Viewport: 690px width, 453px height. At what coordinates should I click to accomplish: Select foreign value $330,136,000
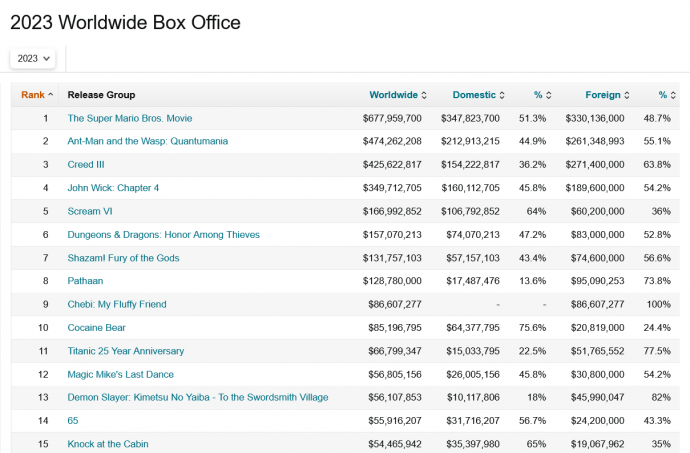[x=595, y=118]
